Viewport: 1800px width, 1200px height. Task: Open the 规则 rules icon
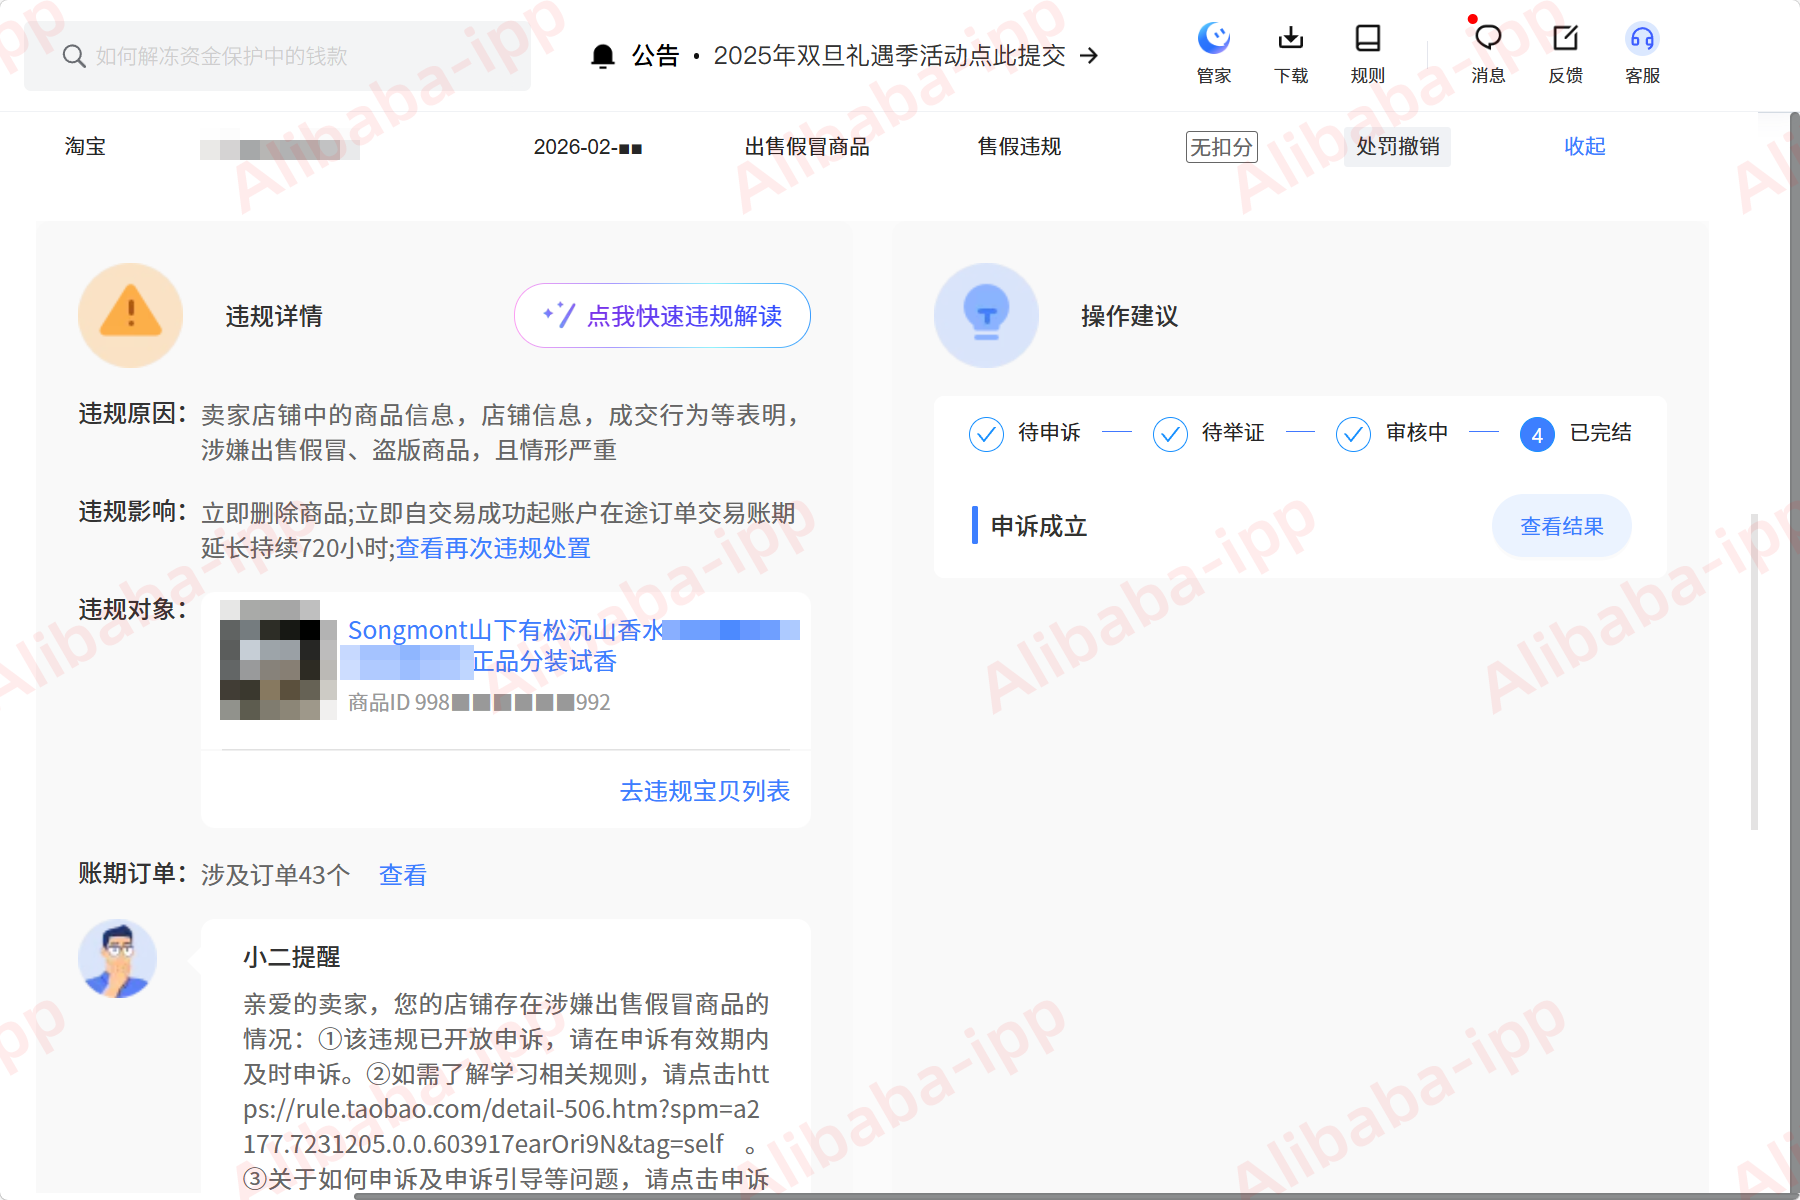pyautogui.click(x=1368, y=53)
